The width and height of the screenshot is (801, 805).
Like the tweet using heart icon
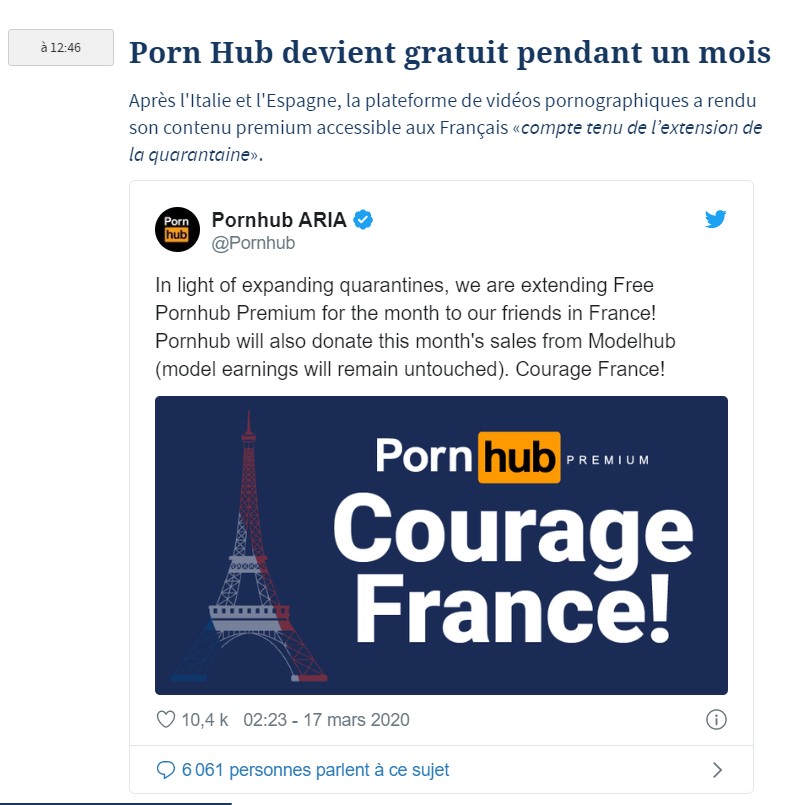(x=165, y=719)
